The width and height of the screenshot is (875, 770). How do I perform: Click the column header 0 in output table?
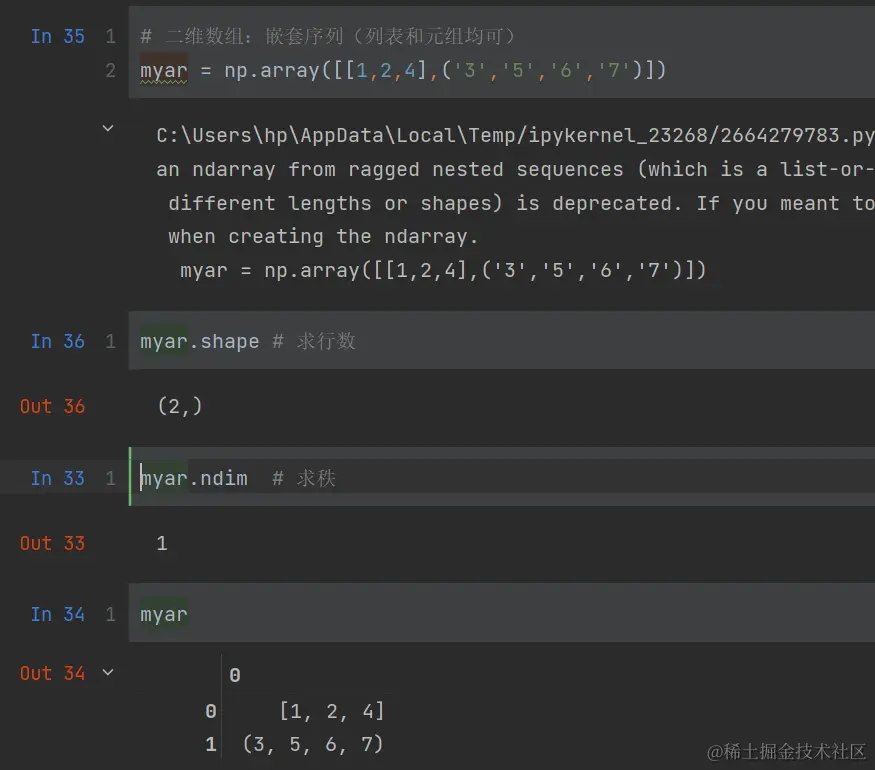[235, 676]
